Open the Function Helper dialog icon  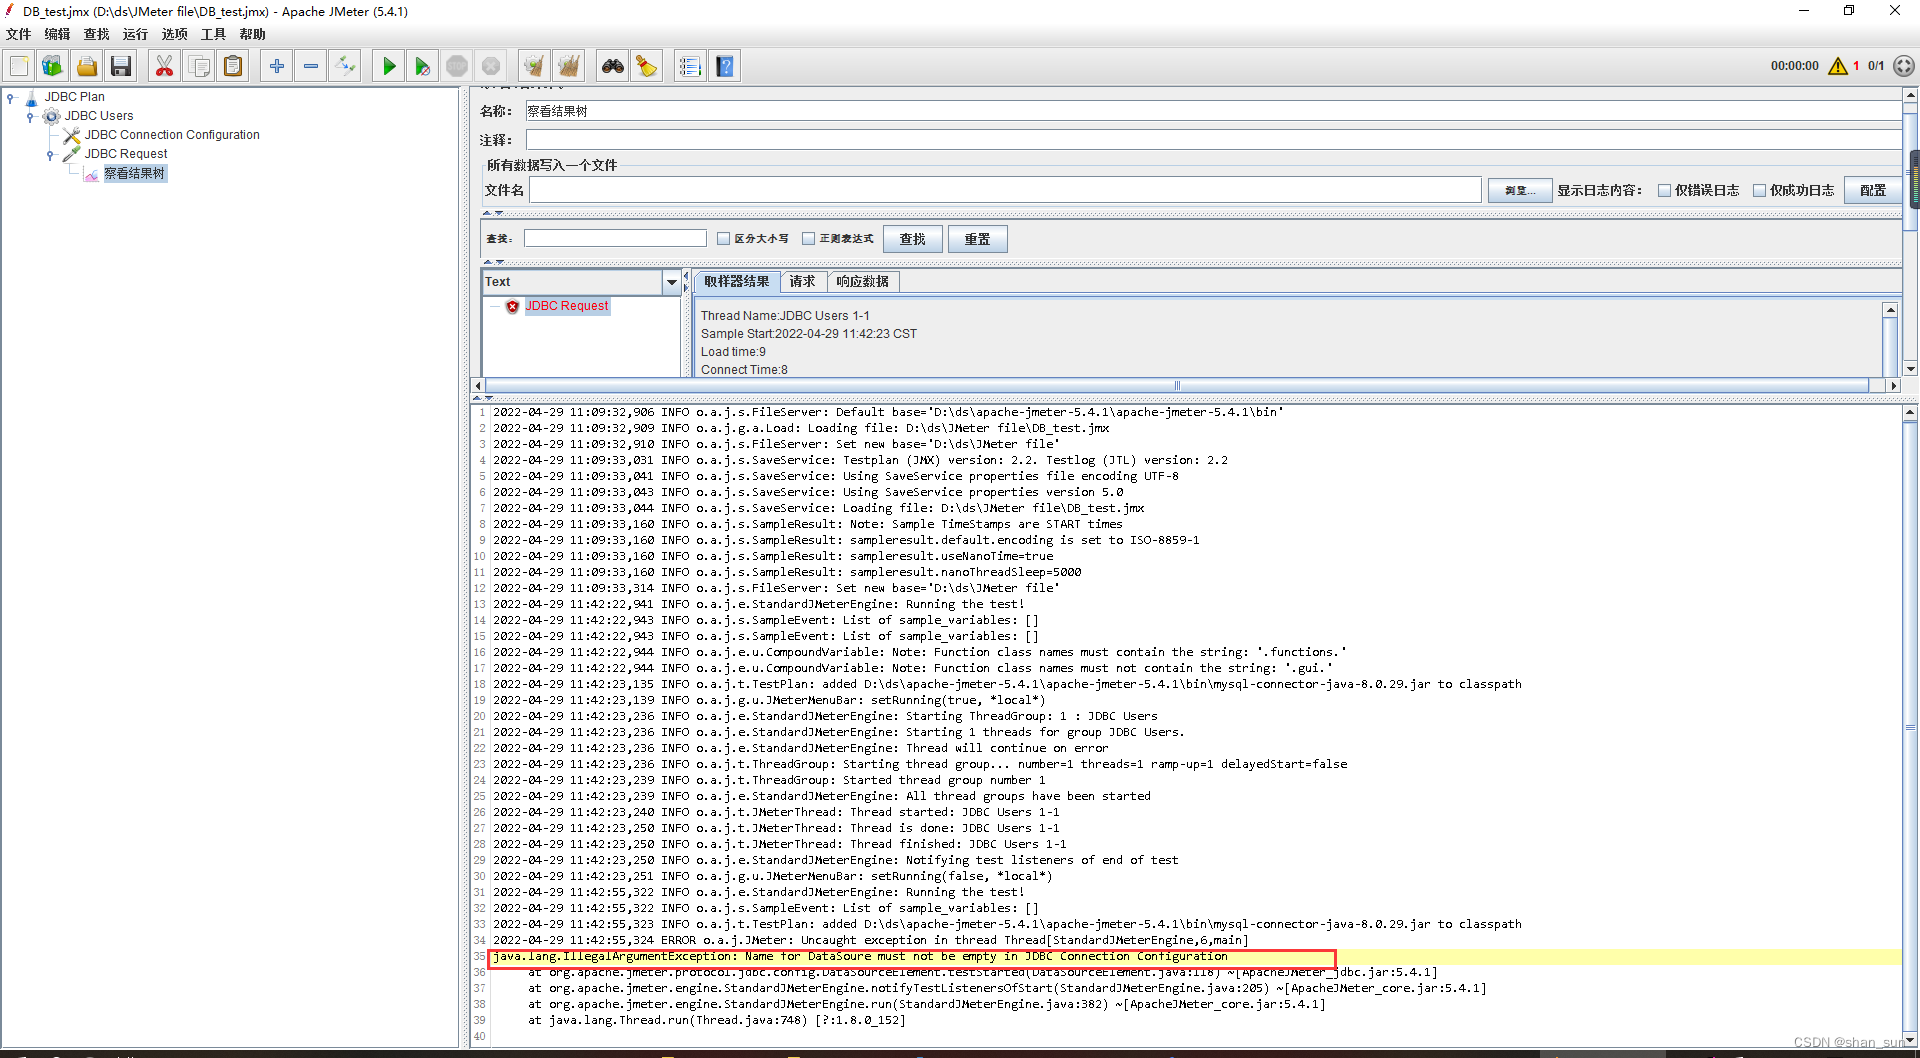pos(690,65)
